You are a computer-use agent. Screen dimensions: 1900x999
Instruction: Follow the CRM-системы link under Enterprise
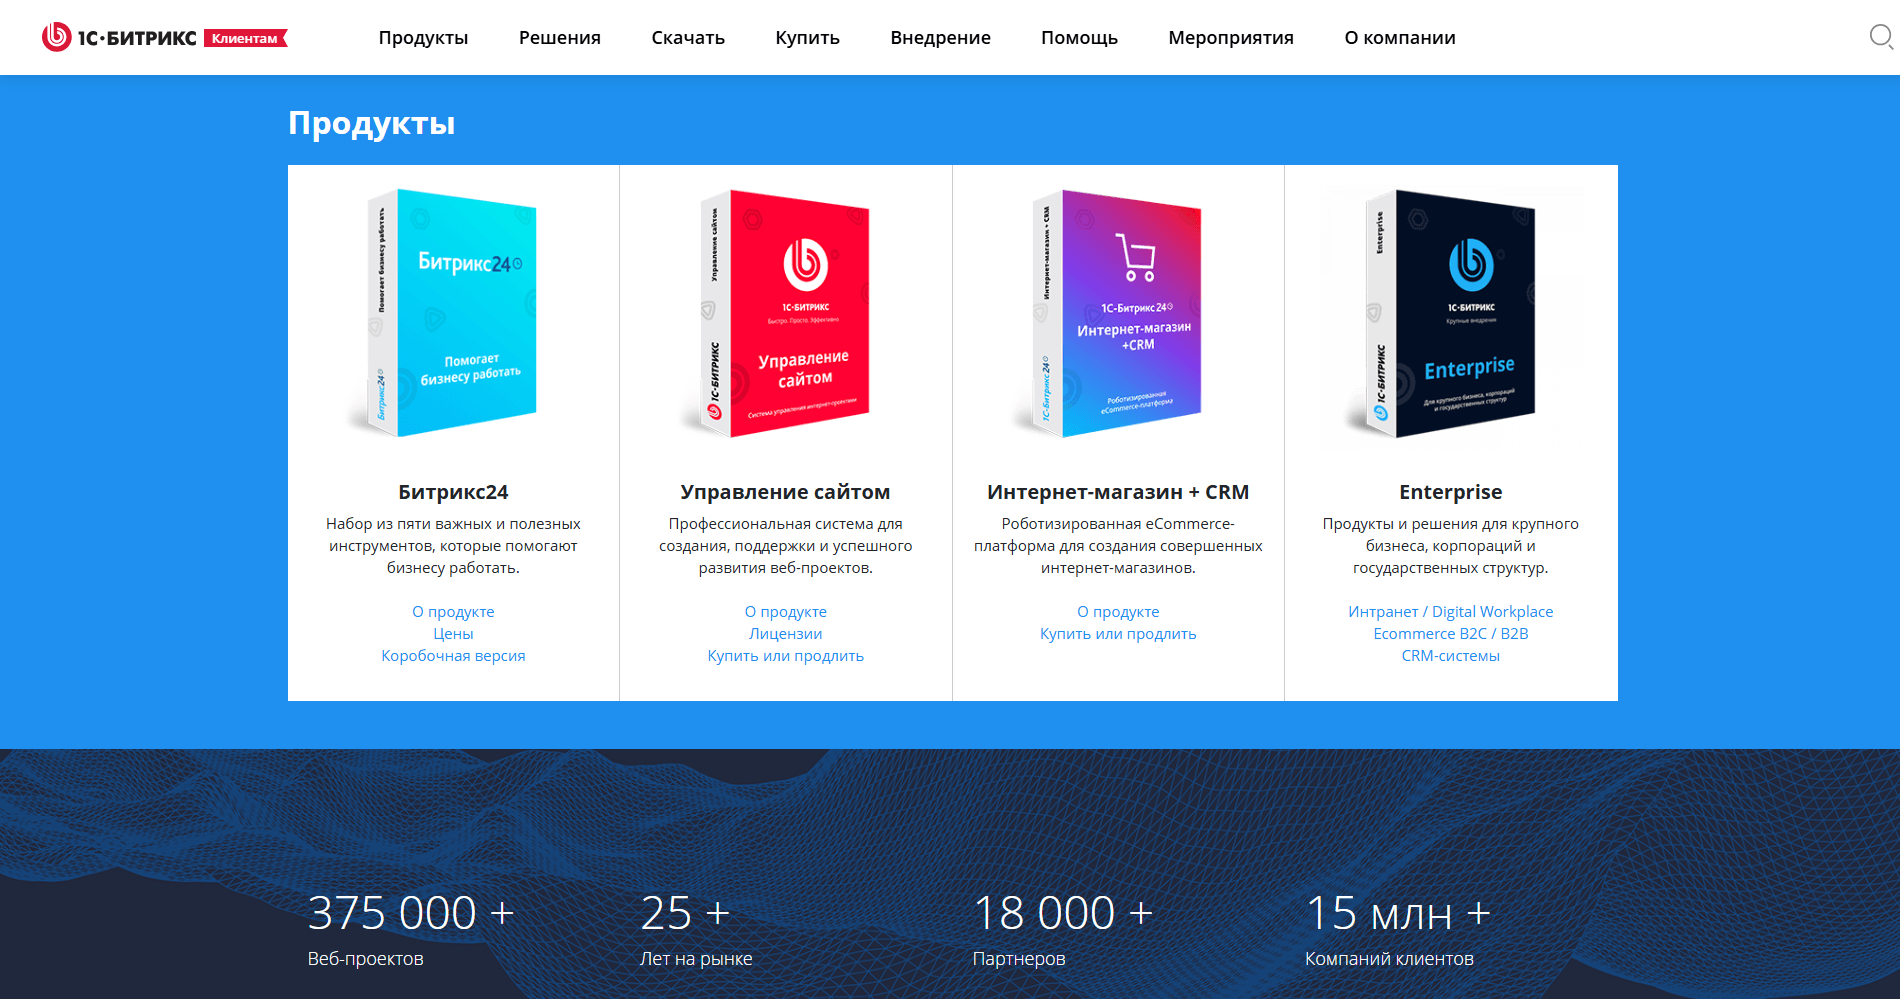pyautogui.click(x=1450, y=656)
